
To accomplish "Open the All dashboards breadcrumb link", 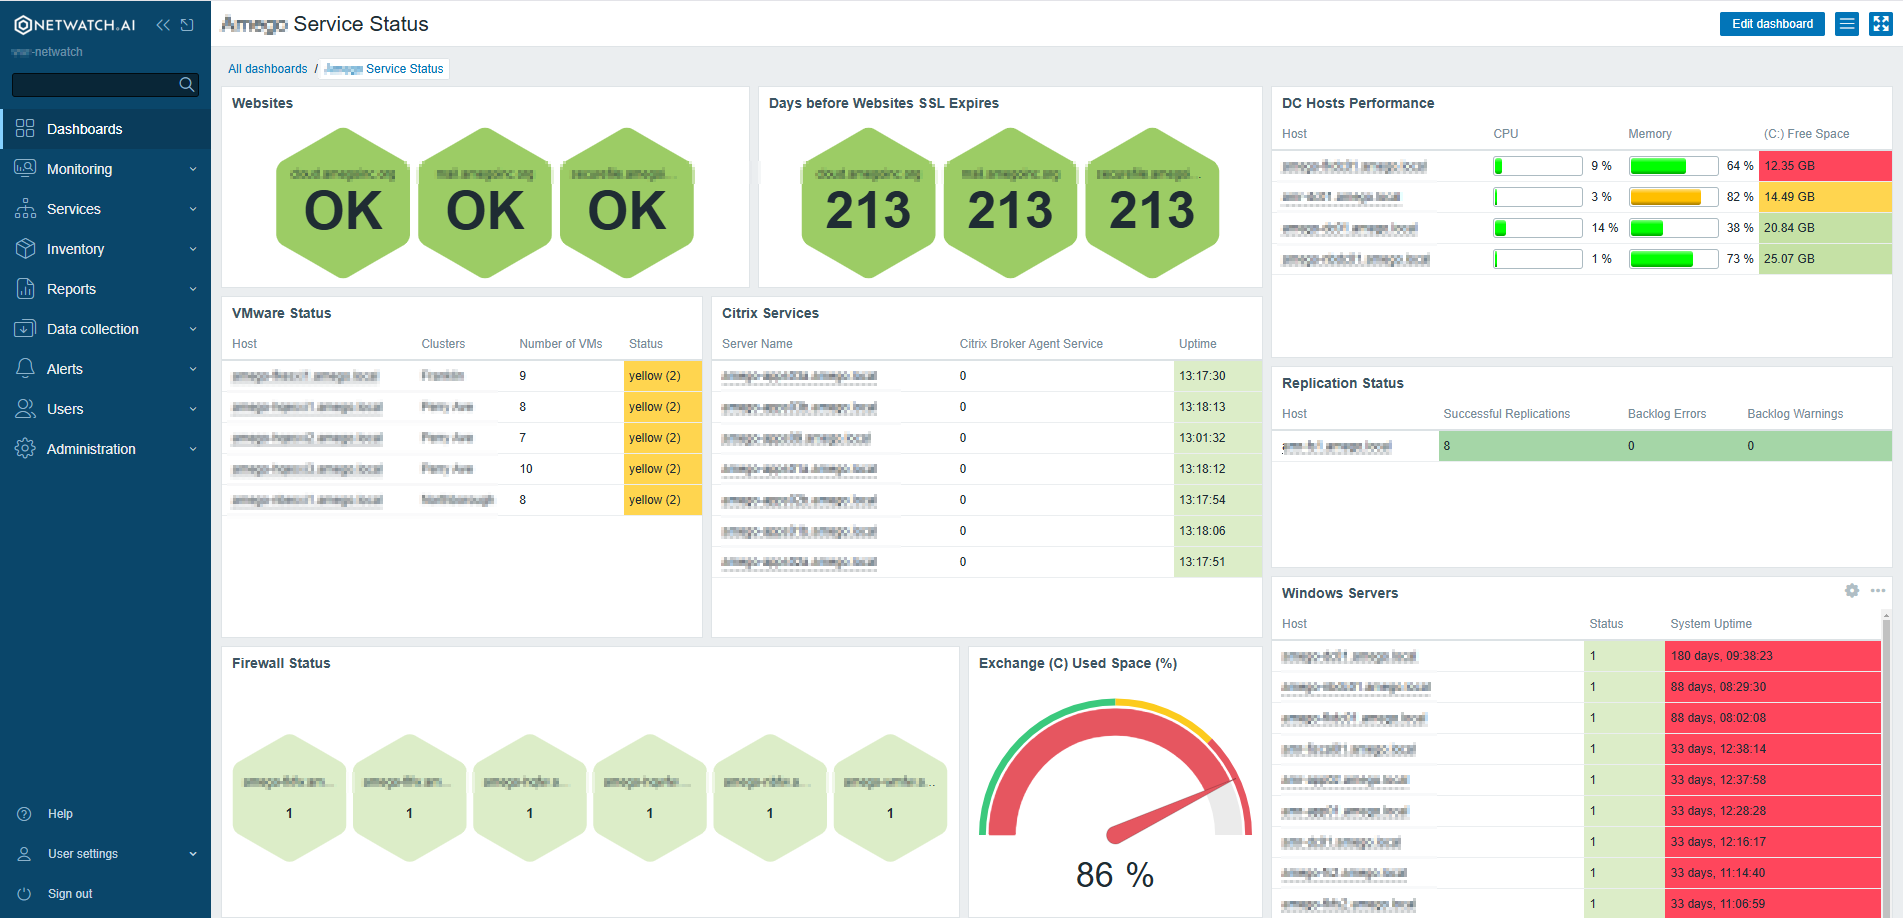I will click(267, 68).
